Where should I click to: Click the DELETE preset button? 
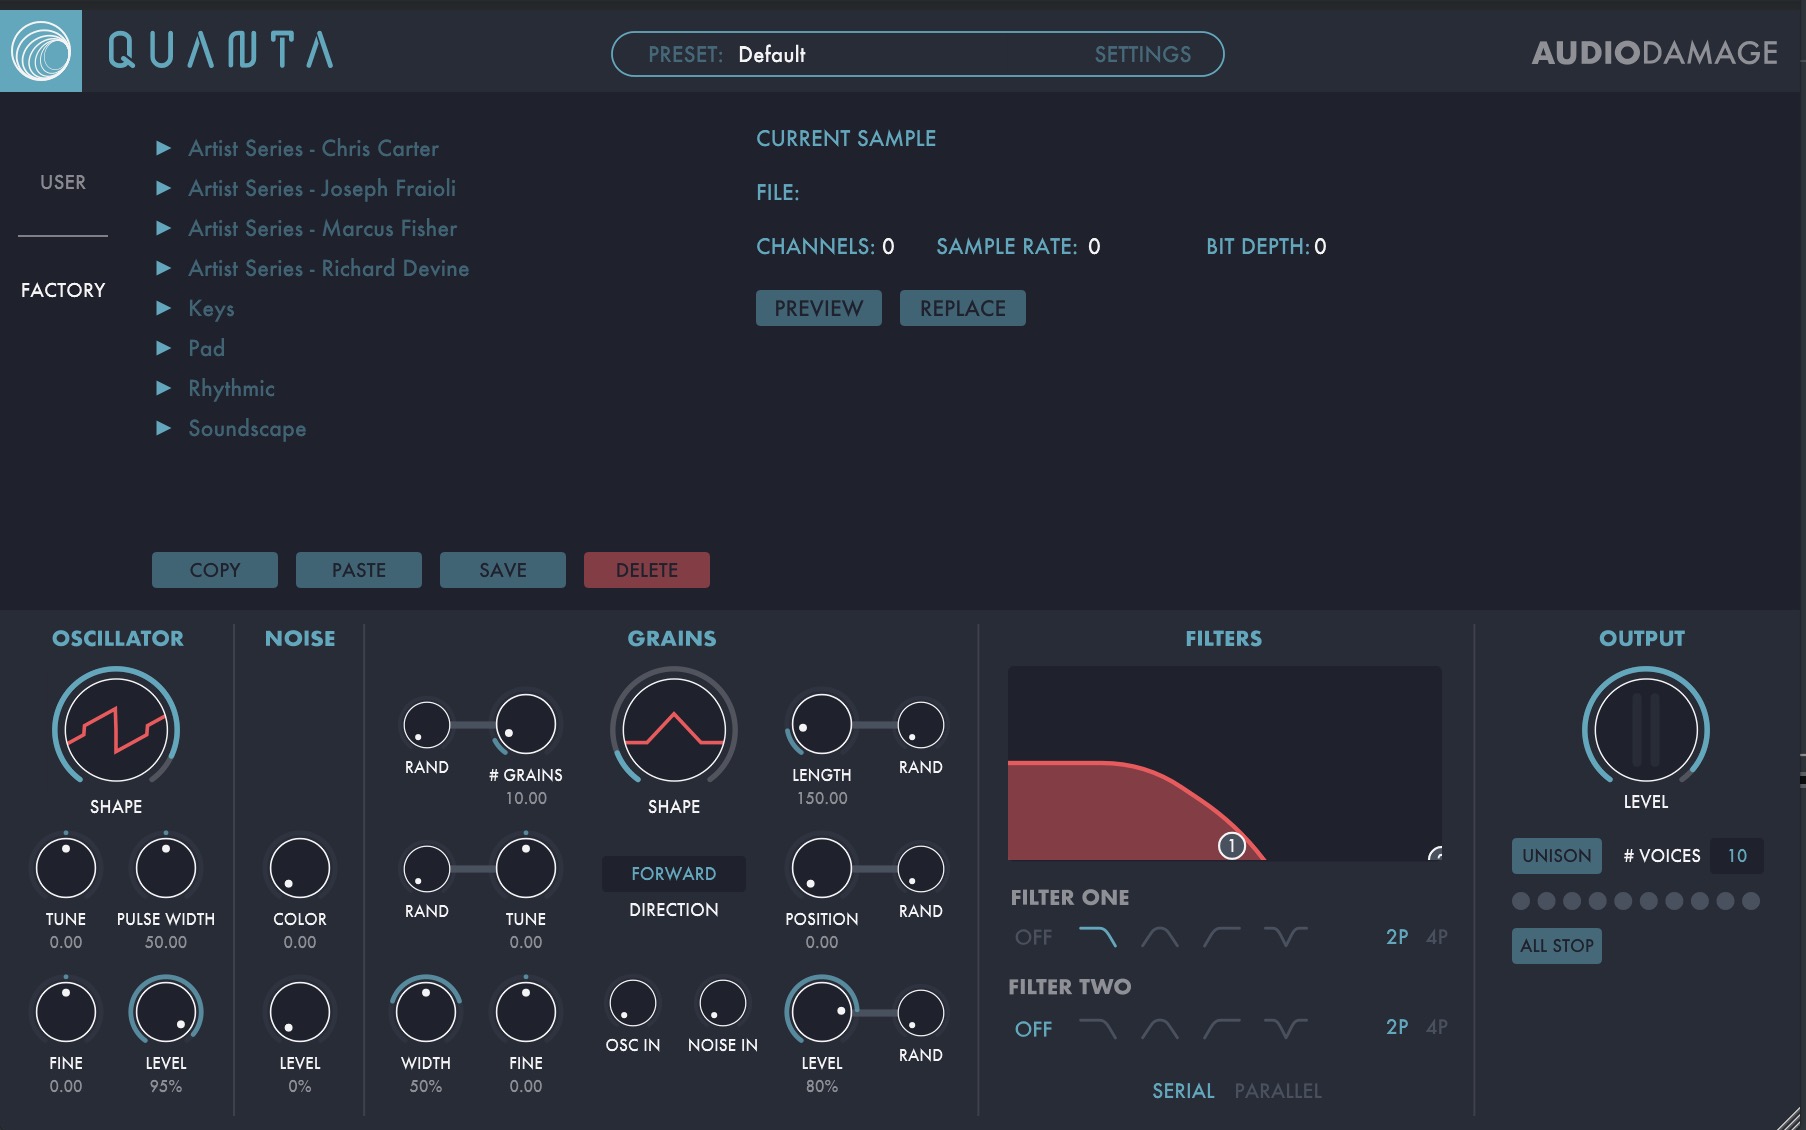(646, 569)
